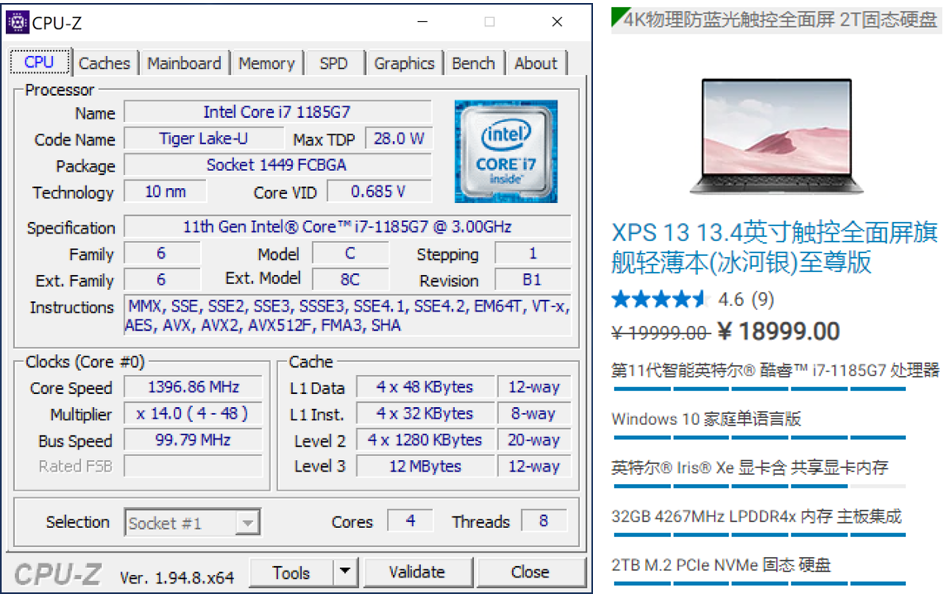
Task: Click the Threads count value 8
Action: pos(544,521)
